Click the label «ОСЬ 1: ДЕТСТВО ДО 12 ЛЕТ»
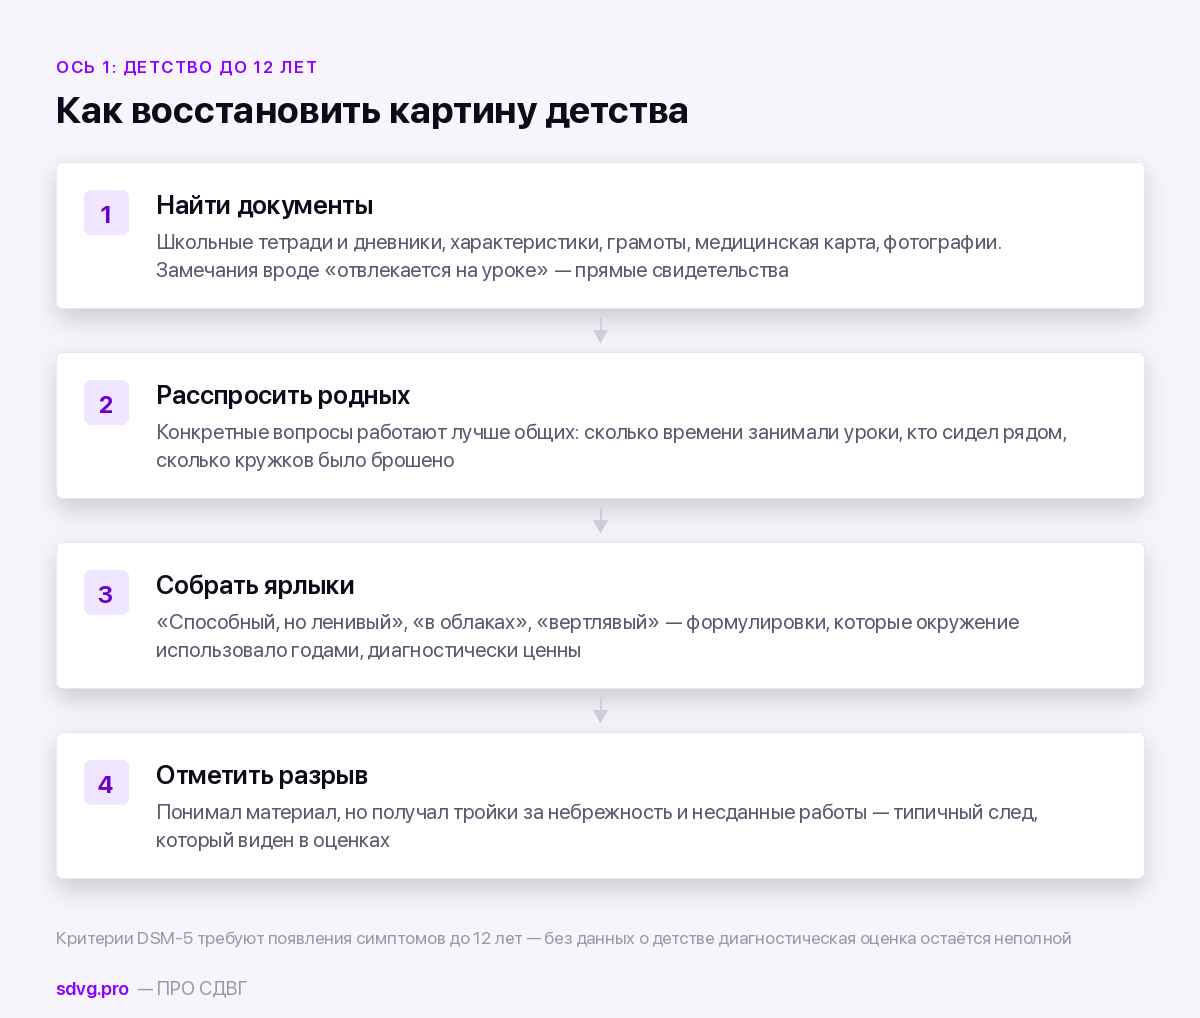Screen dimensions: 1200x1018 187,67
